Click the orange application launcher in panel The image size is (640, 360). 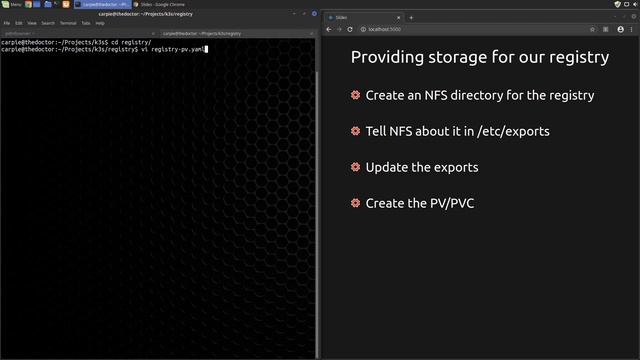point(66,4)
